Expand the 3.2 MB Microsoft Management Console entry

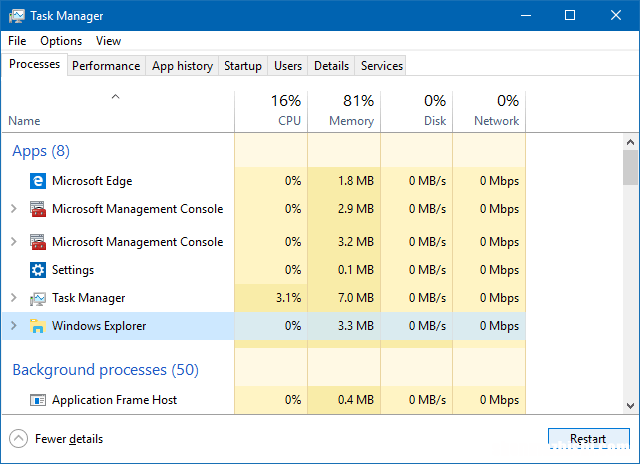[13, 242]
